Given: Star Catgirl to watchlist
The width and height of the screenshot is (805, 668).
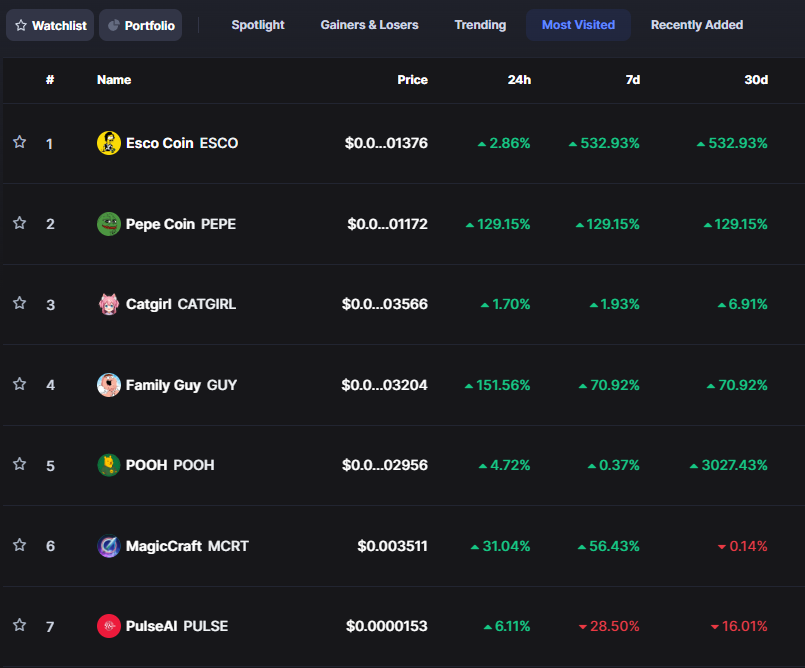Looking at the screenshot, I should click(20, 303).
